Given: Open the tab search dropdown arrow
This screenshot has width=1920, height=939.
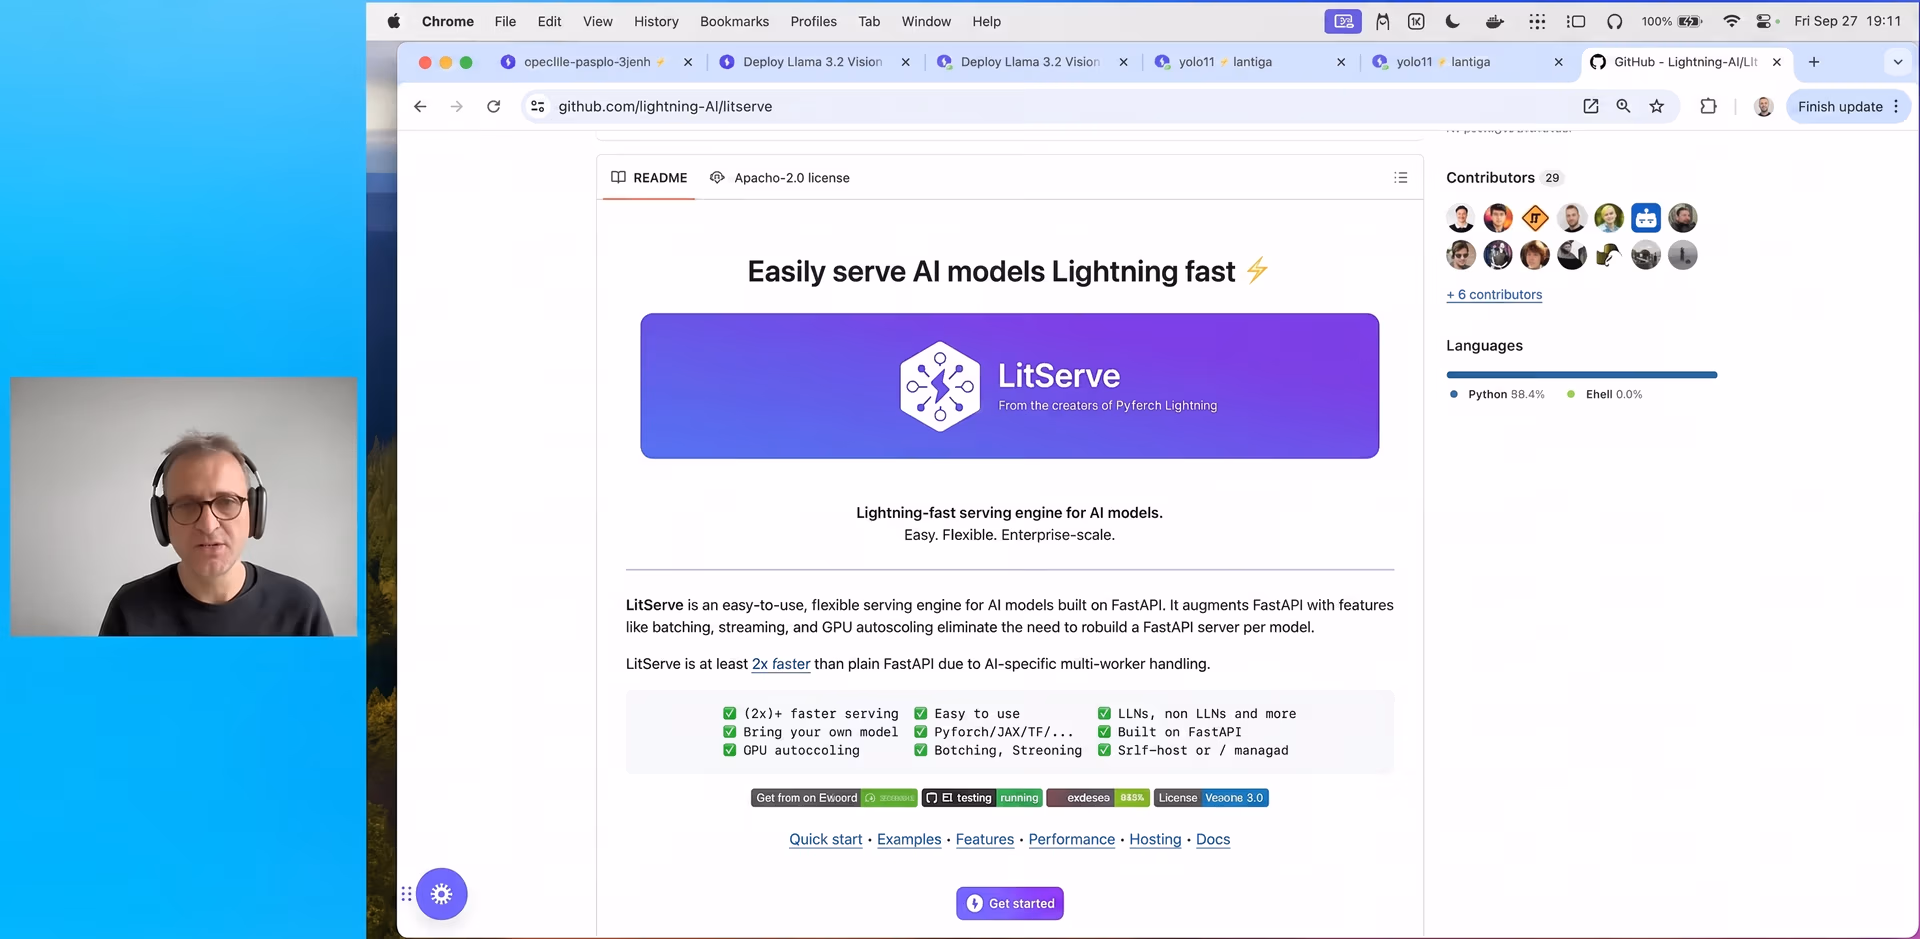Looking at the screenshot, I should (1898, 62).
